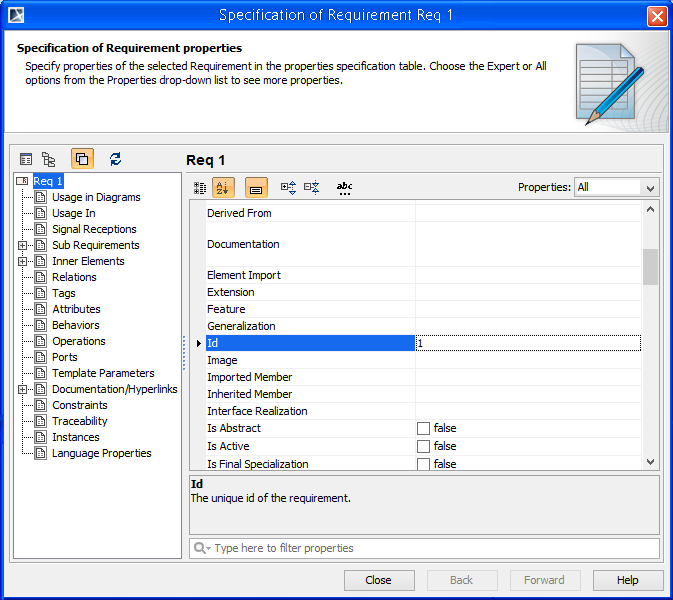This screenshot has width=673, height=600.
Task: Click the expand all properties icon
Action: (289, 187)
